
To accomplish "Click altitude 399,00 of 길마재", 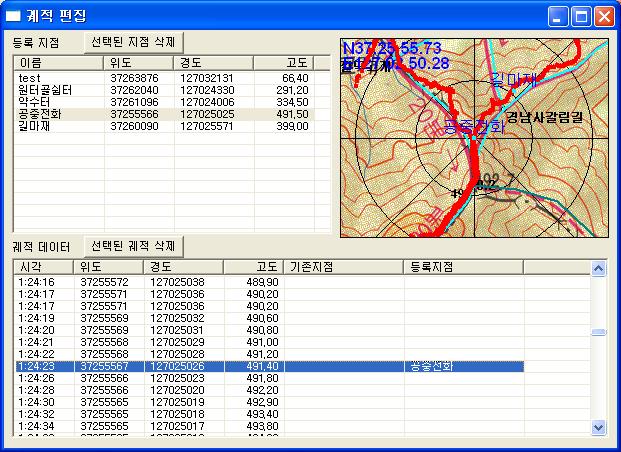I will pyautogui.click(x=292, y=126).
